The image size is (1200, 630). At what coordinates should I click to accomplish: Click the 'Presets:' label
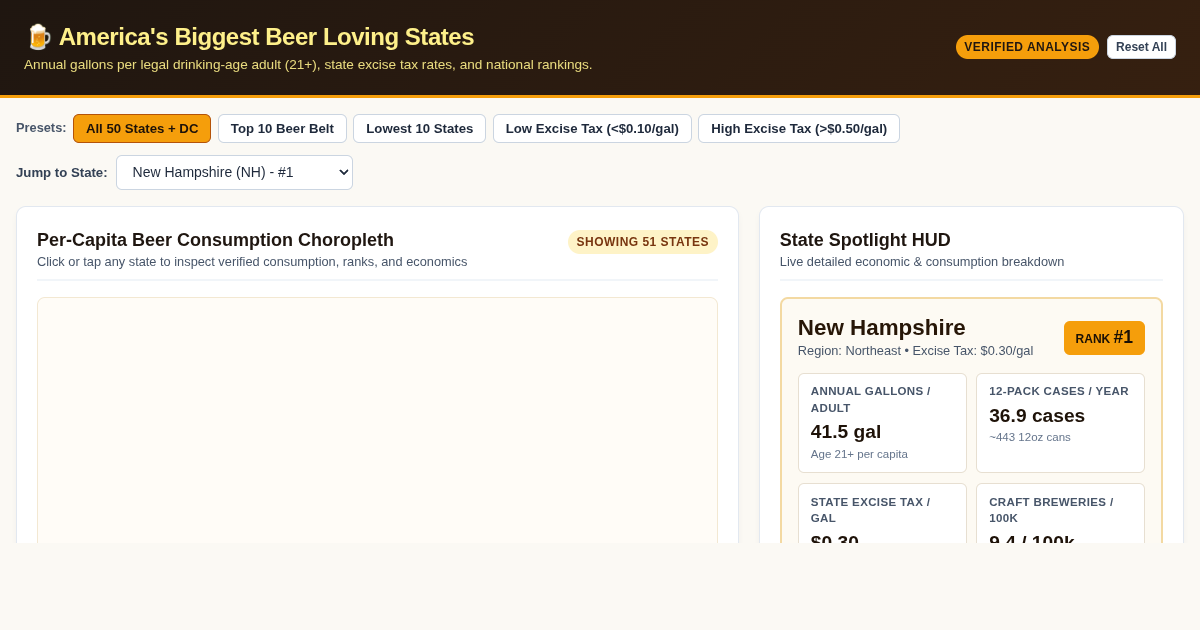coord(41,128)
